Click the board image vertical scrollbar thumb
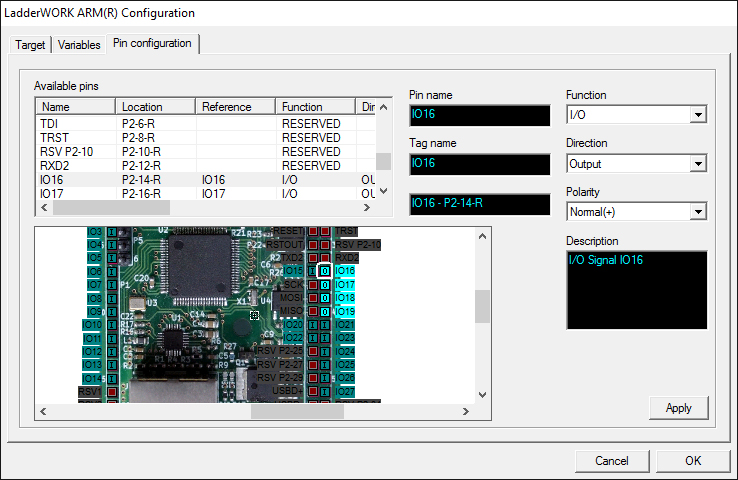This screenshot has width=738, height=480. tap(482, 306)
